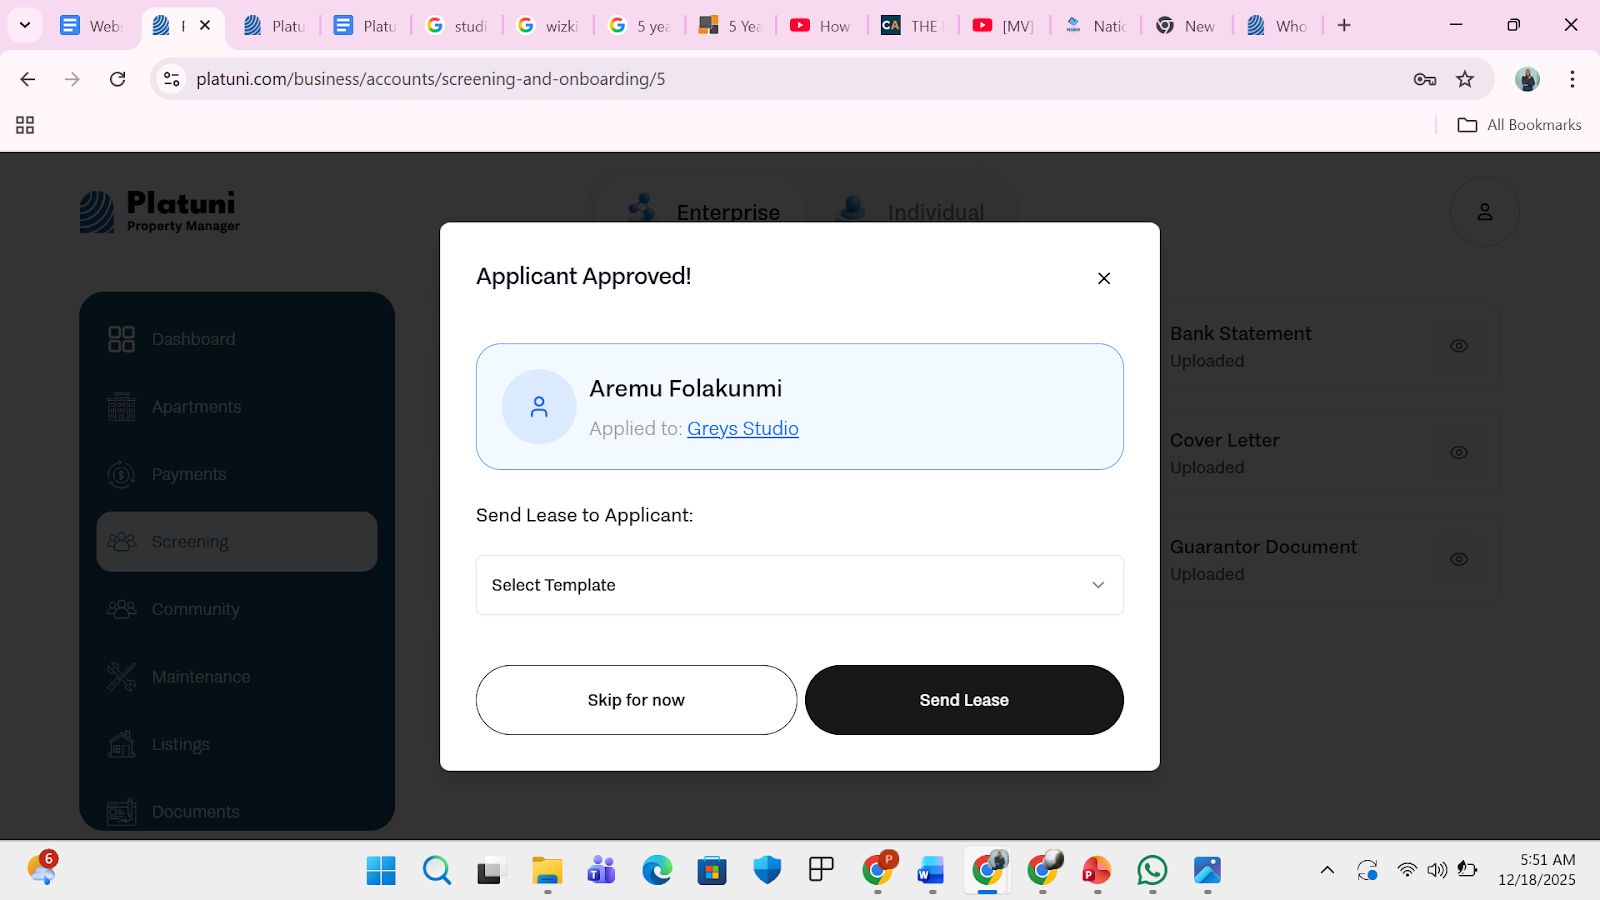Switch to the '[MV]' YouTube tab
This screenshot has height=900, width=1600.
[x=1005, y=26]
